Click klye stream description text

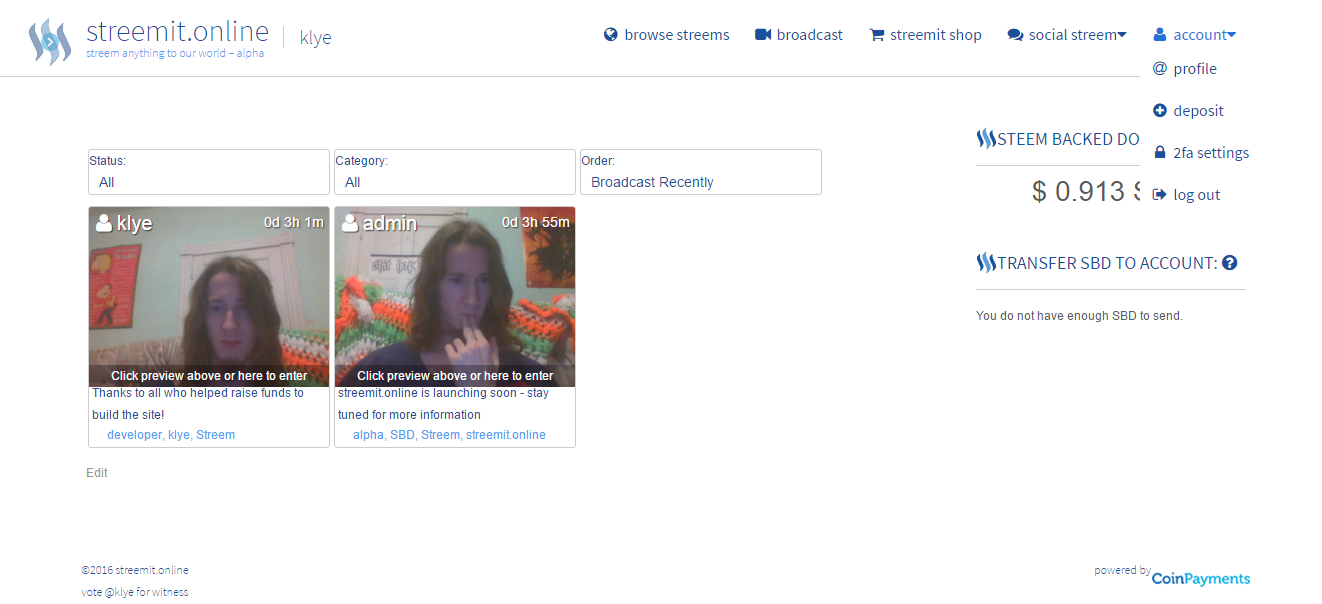tap(198, 404)
